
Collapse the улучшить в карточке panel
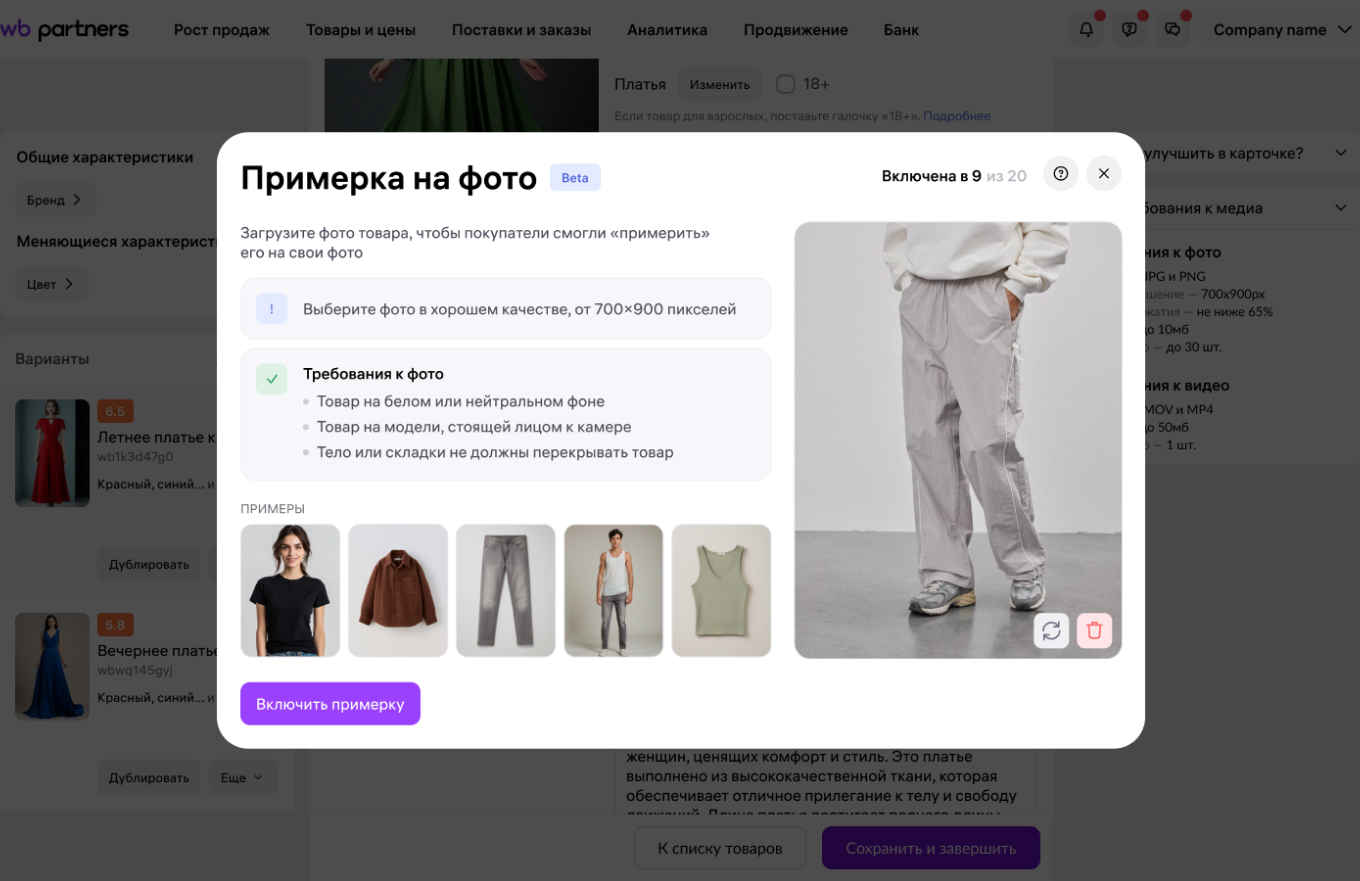pyautogui.click(x=1341, y=153)
